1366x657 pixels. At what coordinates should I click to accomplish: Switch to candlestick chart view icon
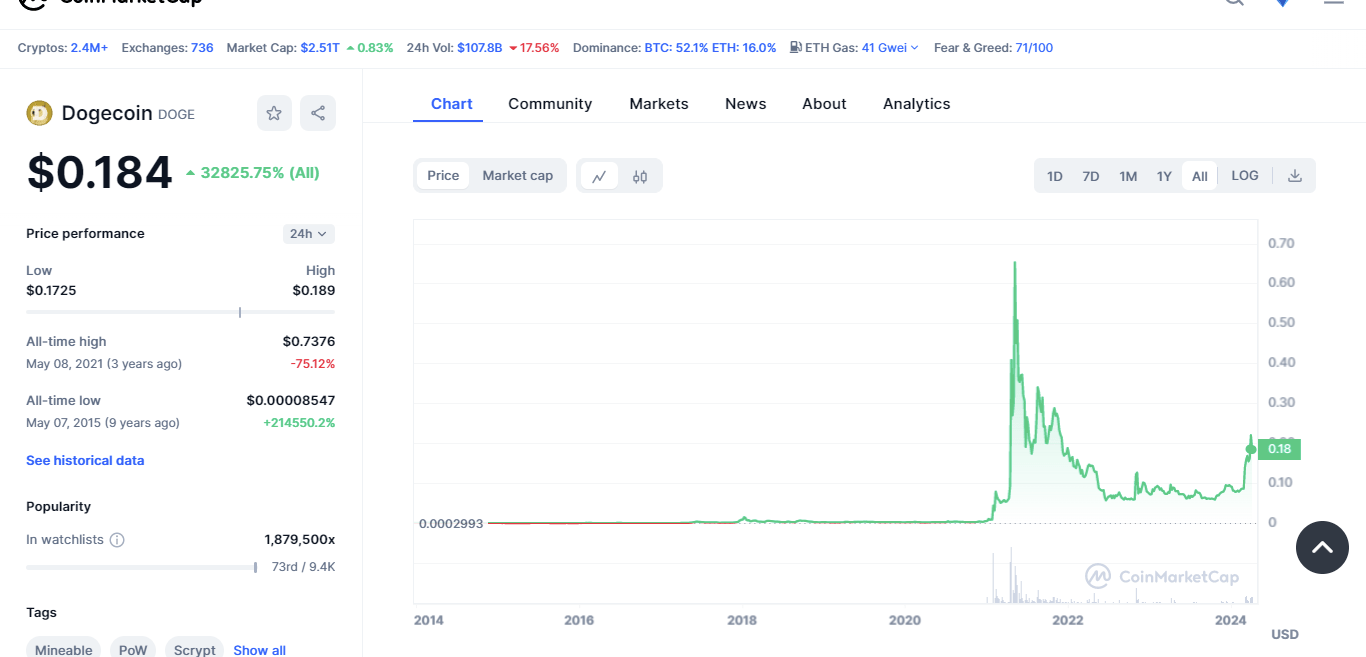(x=640, y=176)
